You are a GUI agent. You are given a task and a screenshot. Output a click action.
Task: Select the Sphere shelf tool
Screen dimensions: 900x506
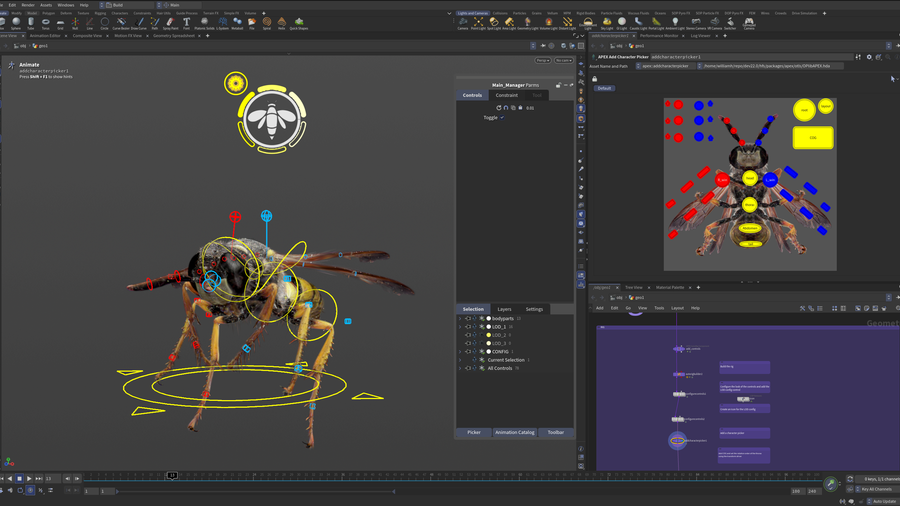point(16,23)
